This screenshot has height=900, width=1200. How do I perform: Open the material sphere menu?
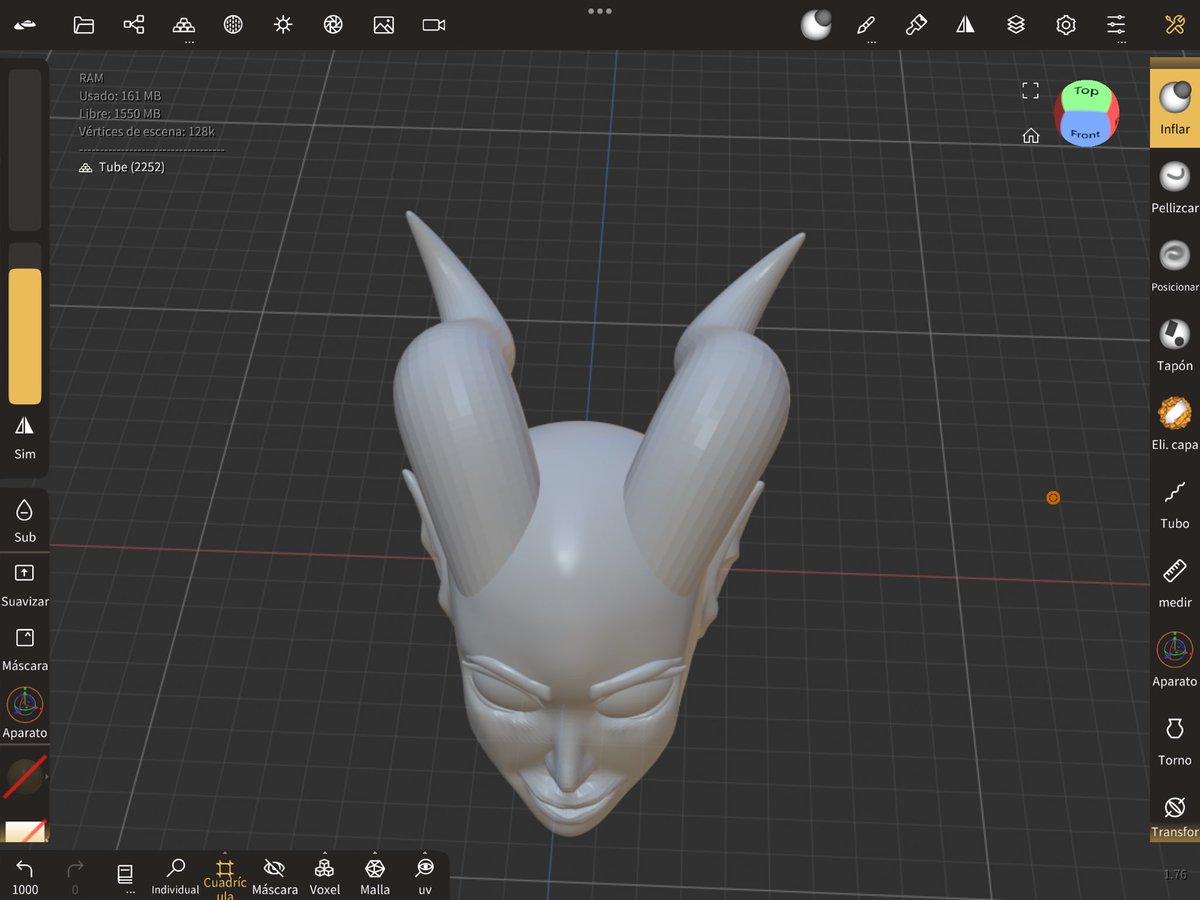click(x=234, y=25)
